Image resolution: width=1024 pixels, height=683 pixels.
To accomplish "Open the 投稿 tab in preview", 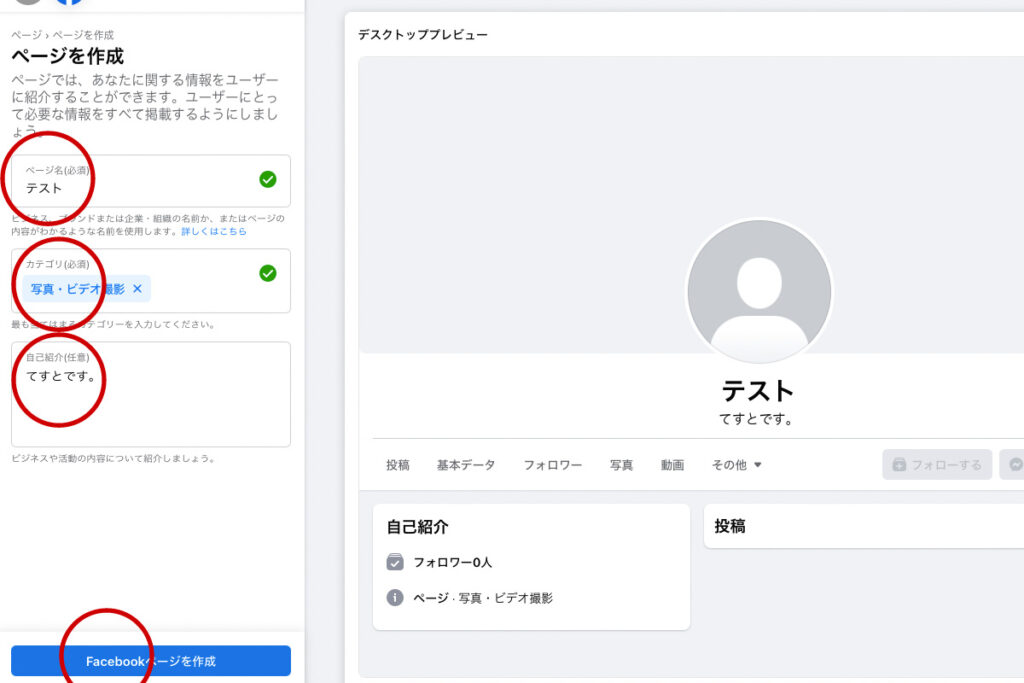I will (398, 465).
